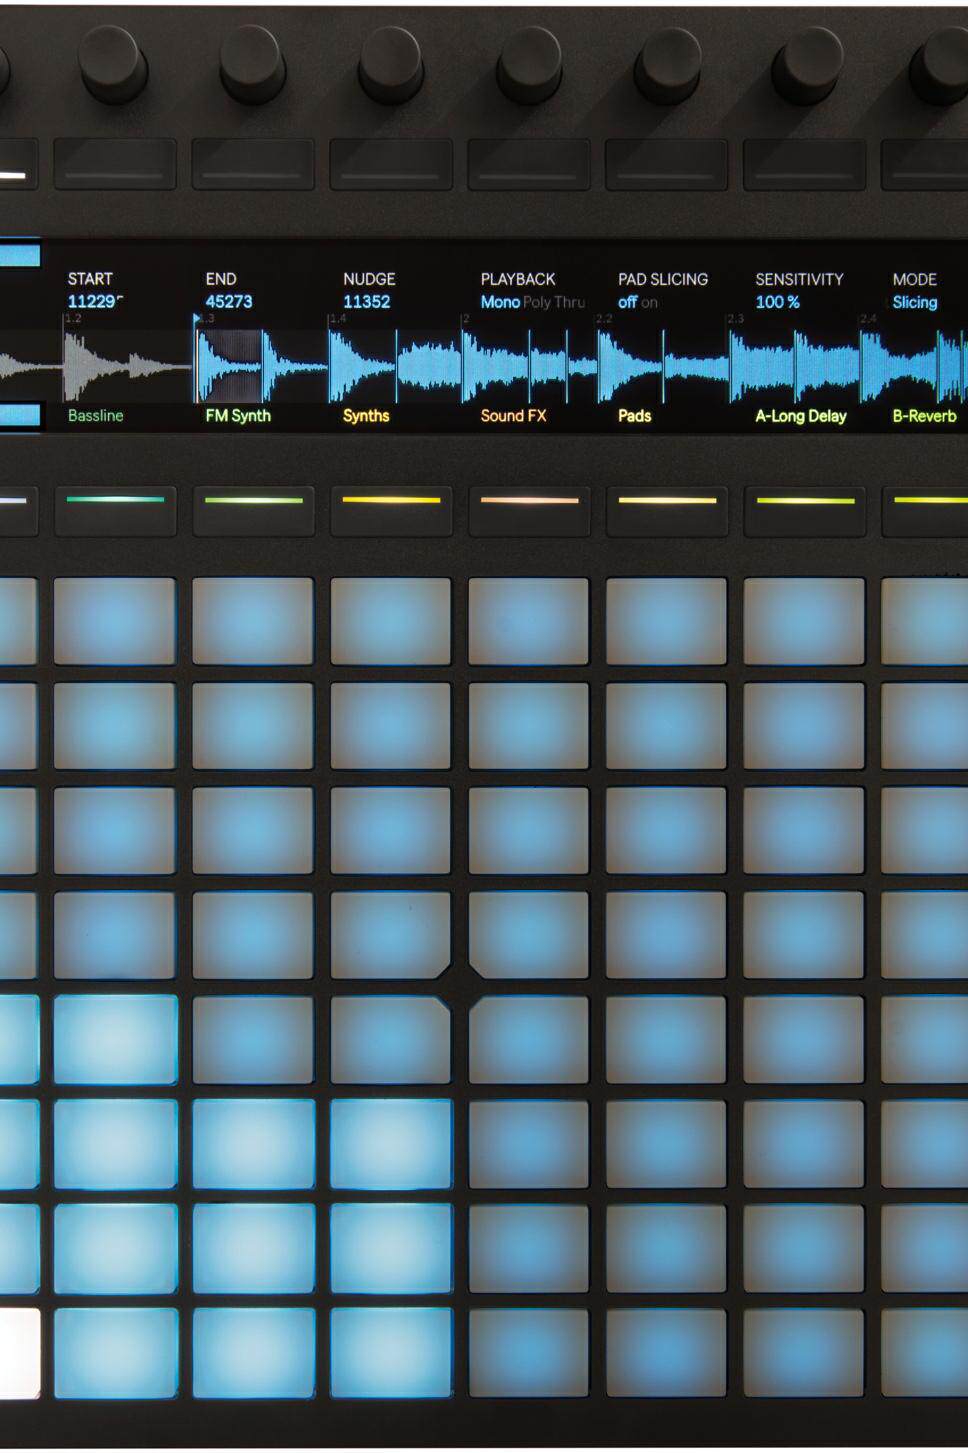Push the green-lit button below FM Synth
Screen dimensions: 968x1453
[x=253, y=510]
